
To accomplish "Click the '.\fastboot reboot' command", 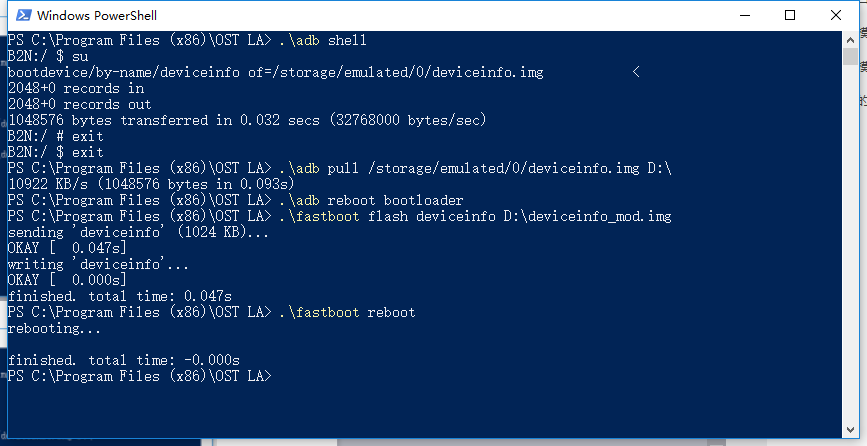I will tap(347, 312).
